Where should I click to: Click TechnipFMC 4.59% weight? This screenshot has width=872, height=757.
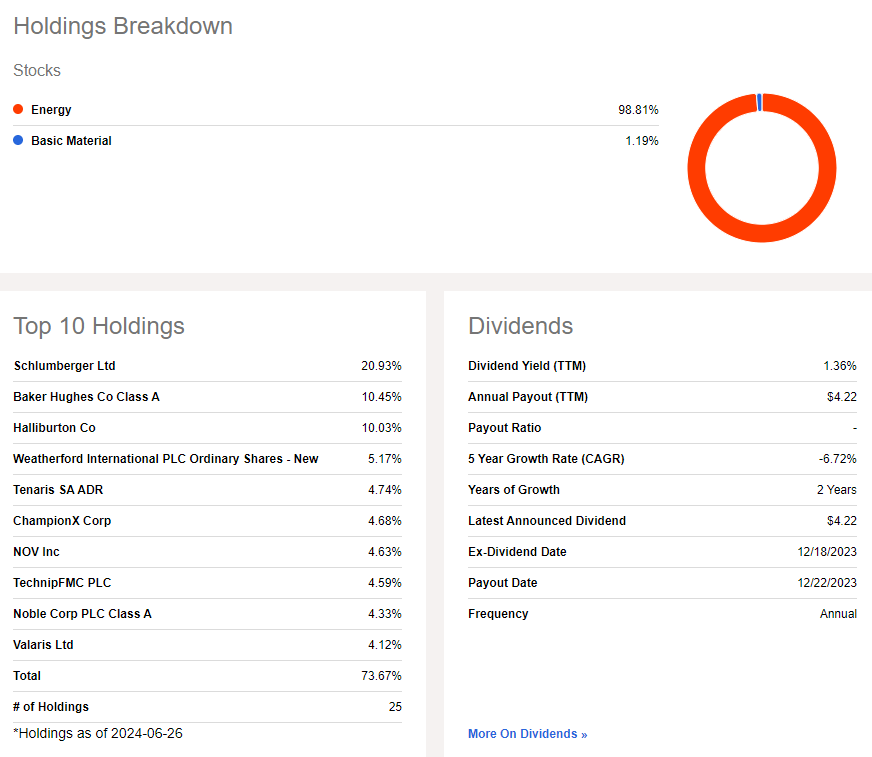tap(384, 583)
